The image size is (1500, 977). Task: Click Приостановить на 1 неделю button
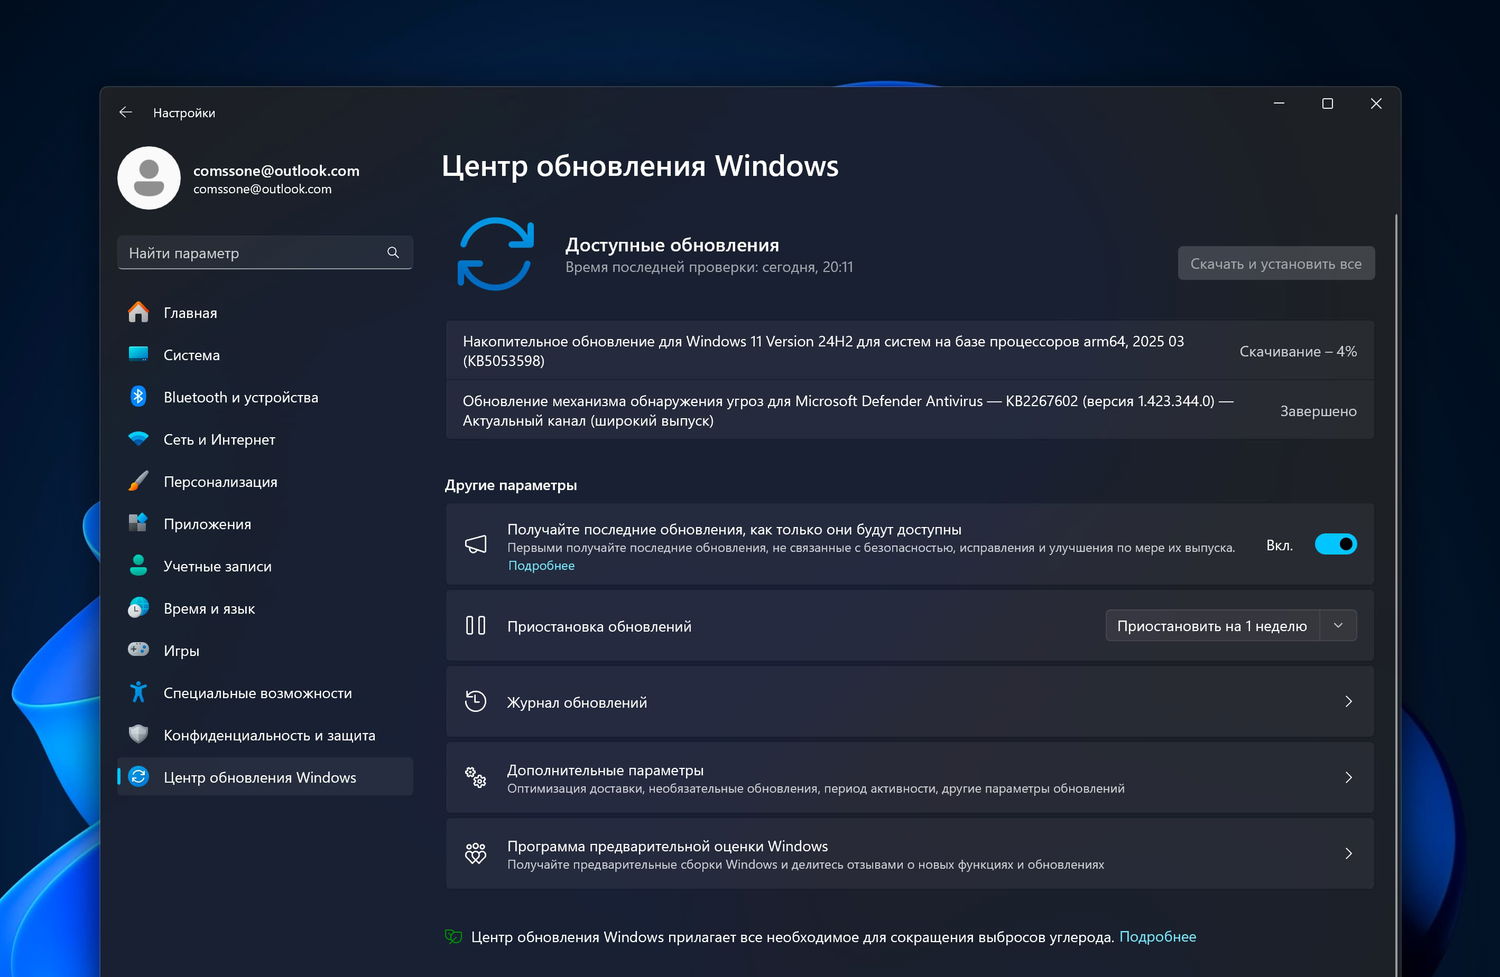click(x=1212, y=626)
